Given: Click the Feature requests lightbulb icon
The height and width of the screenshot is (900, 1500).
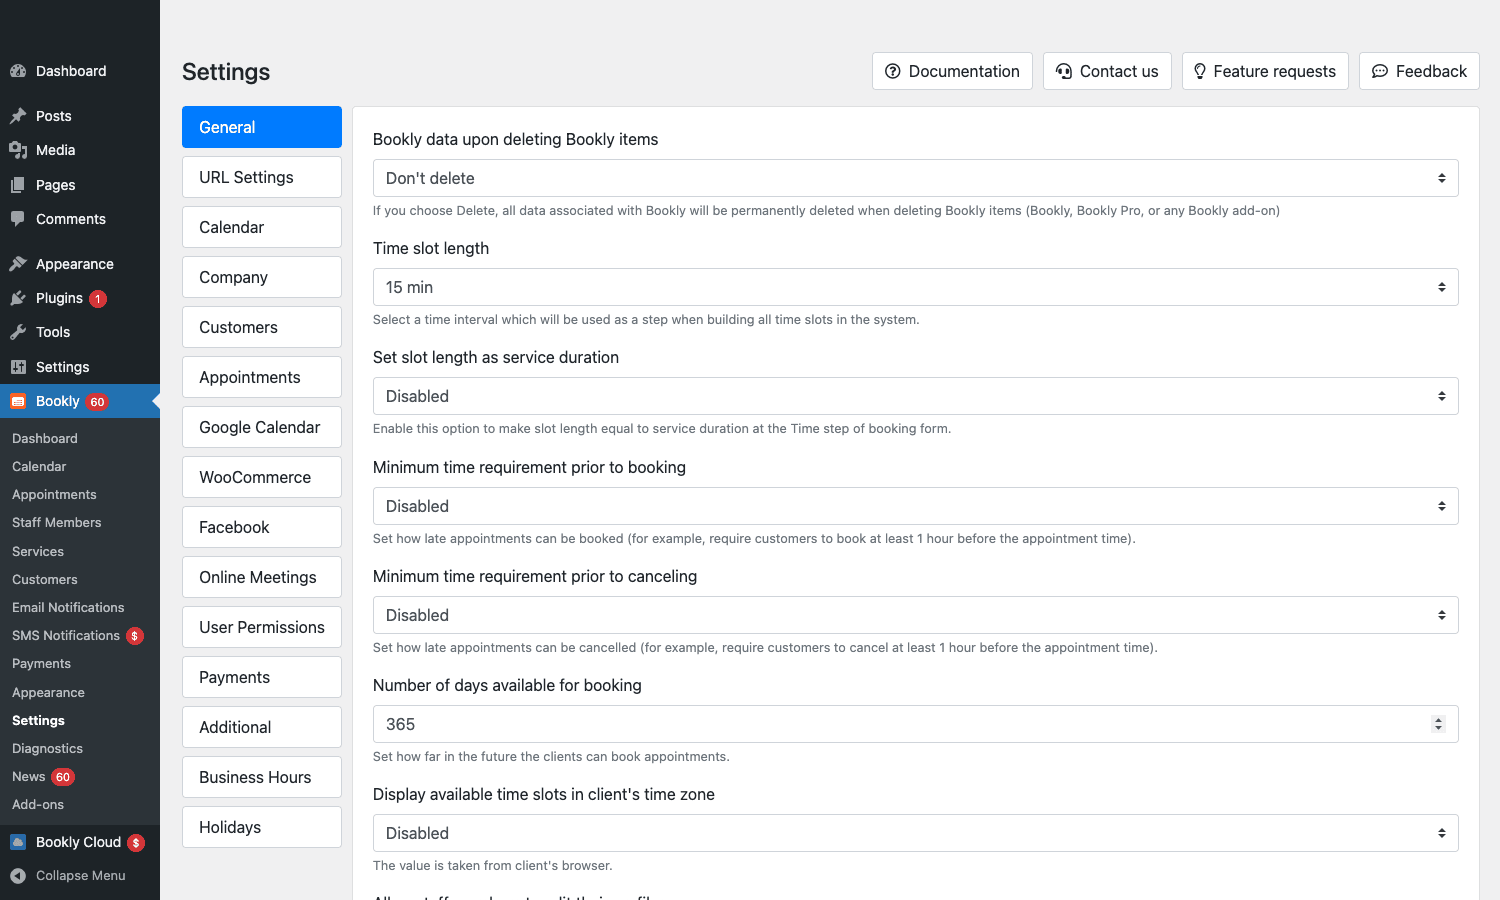Looking at the screenshot, I should point(1200,71).
